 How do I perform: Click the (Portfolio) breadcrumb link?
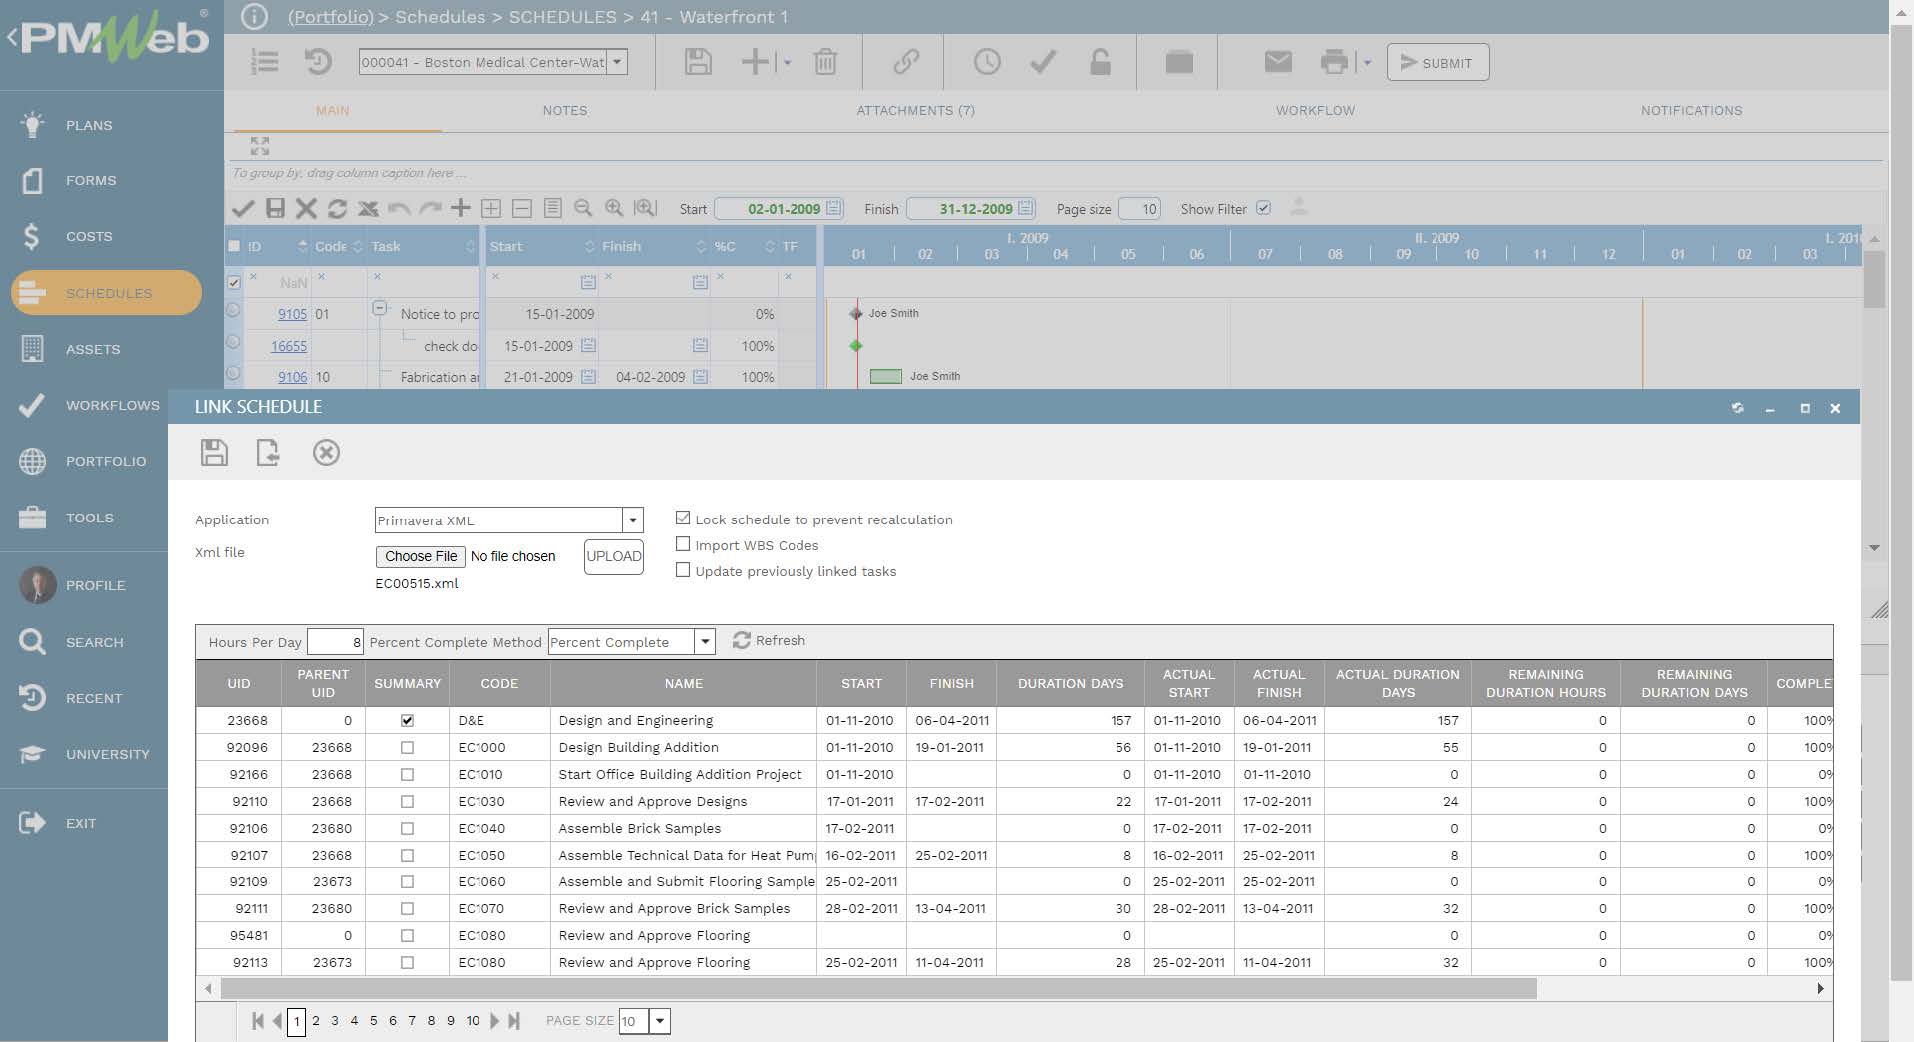click(330, 17)
